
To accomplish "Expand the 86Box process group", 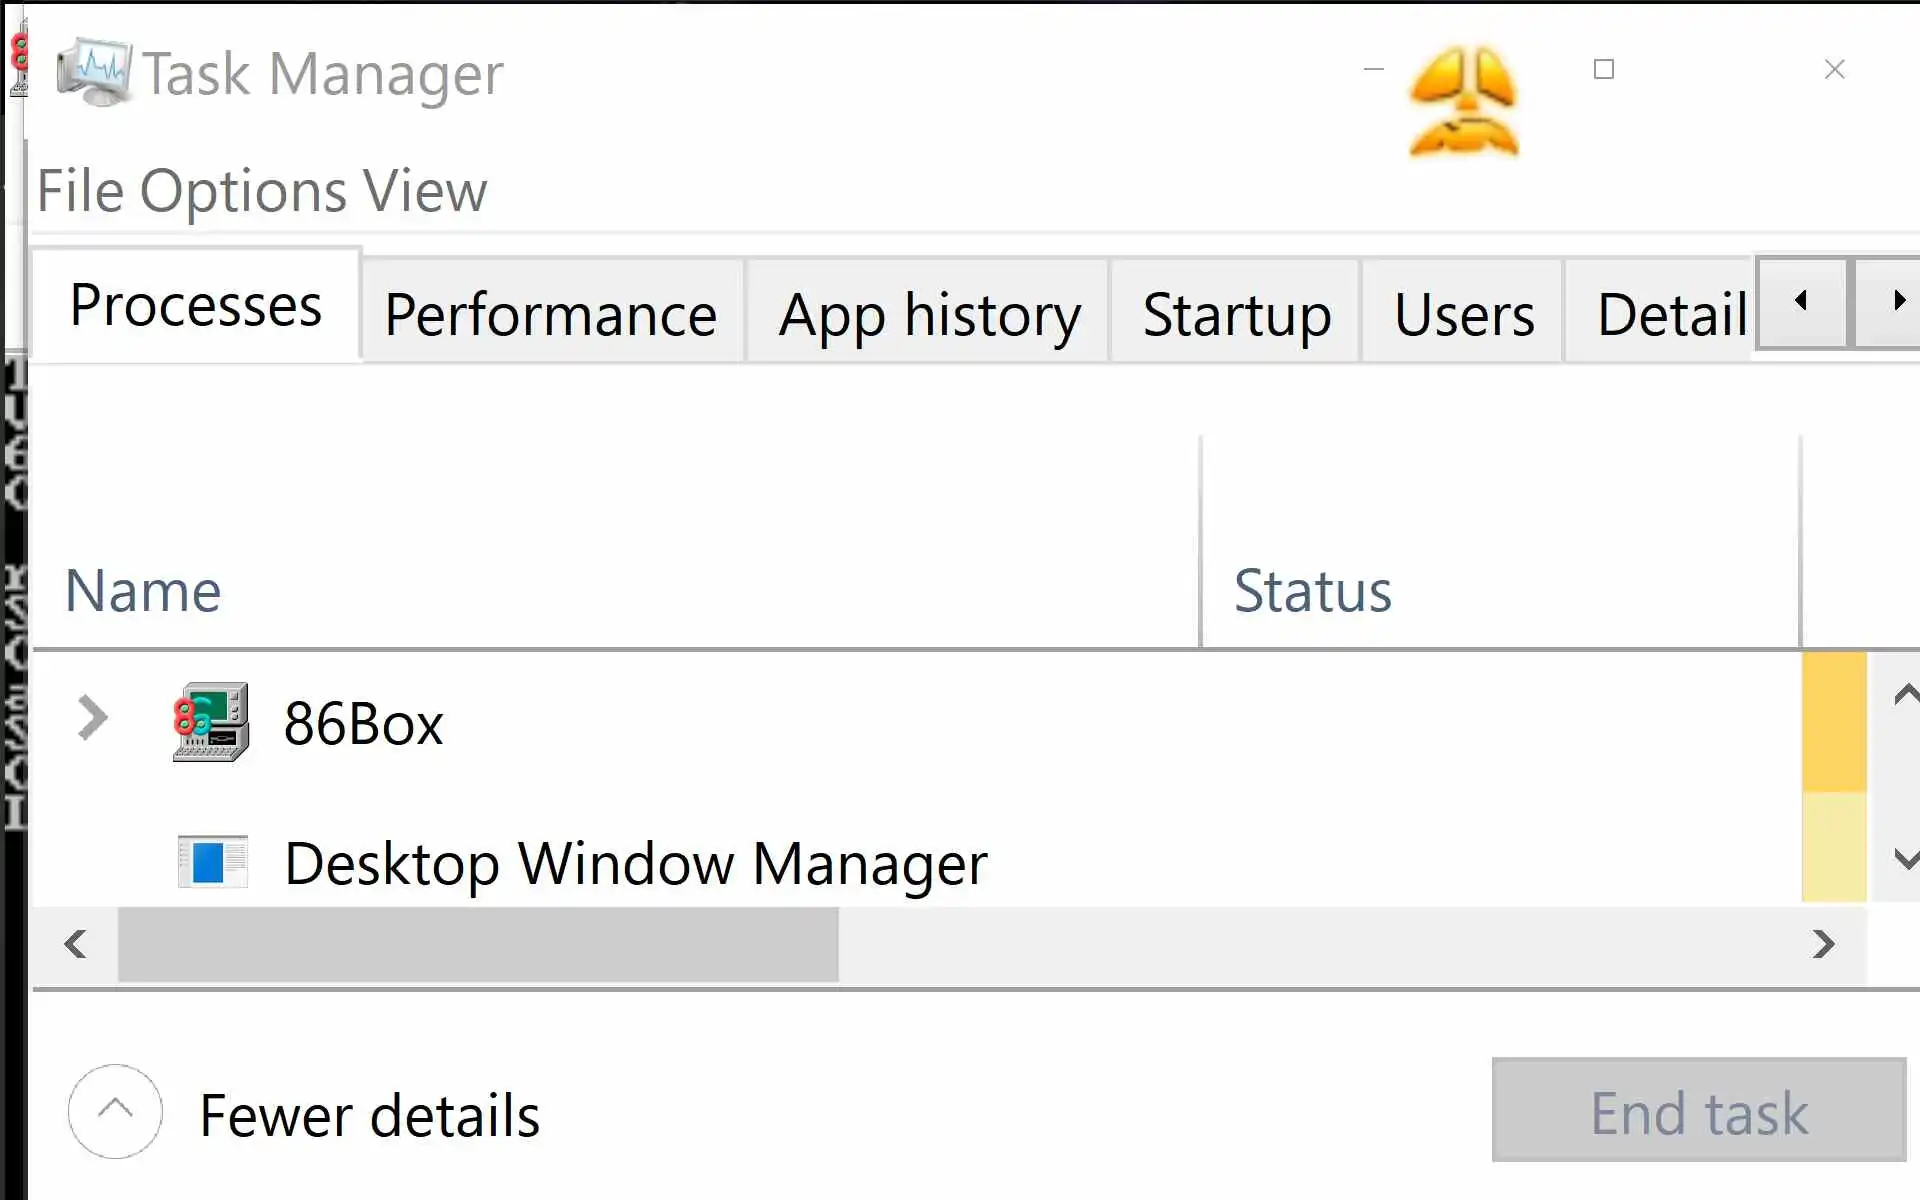I will pyautogui.click(x=92, y=718).
